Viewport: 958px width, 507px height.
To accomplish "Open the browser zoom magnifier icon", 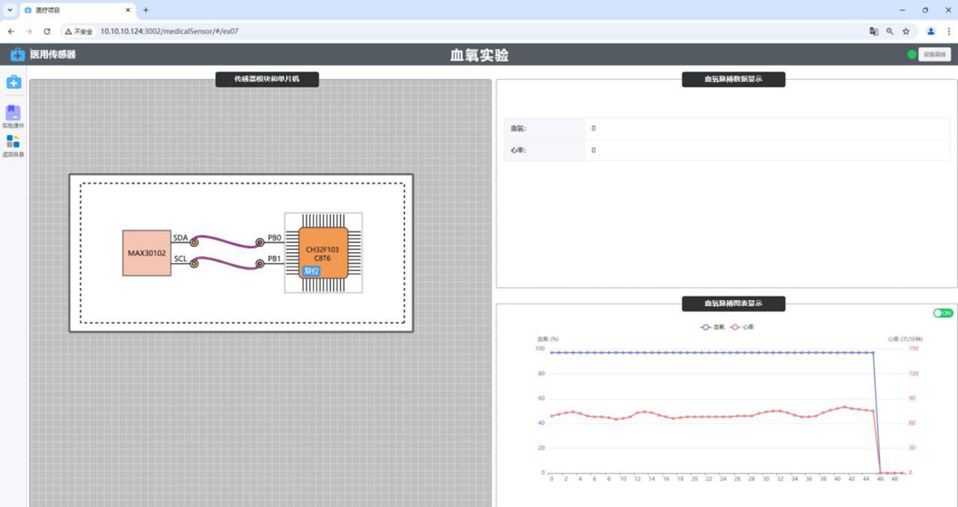I will click(x=890, y=31).
